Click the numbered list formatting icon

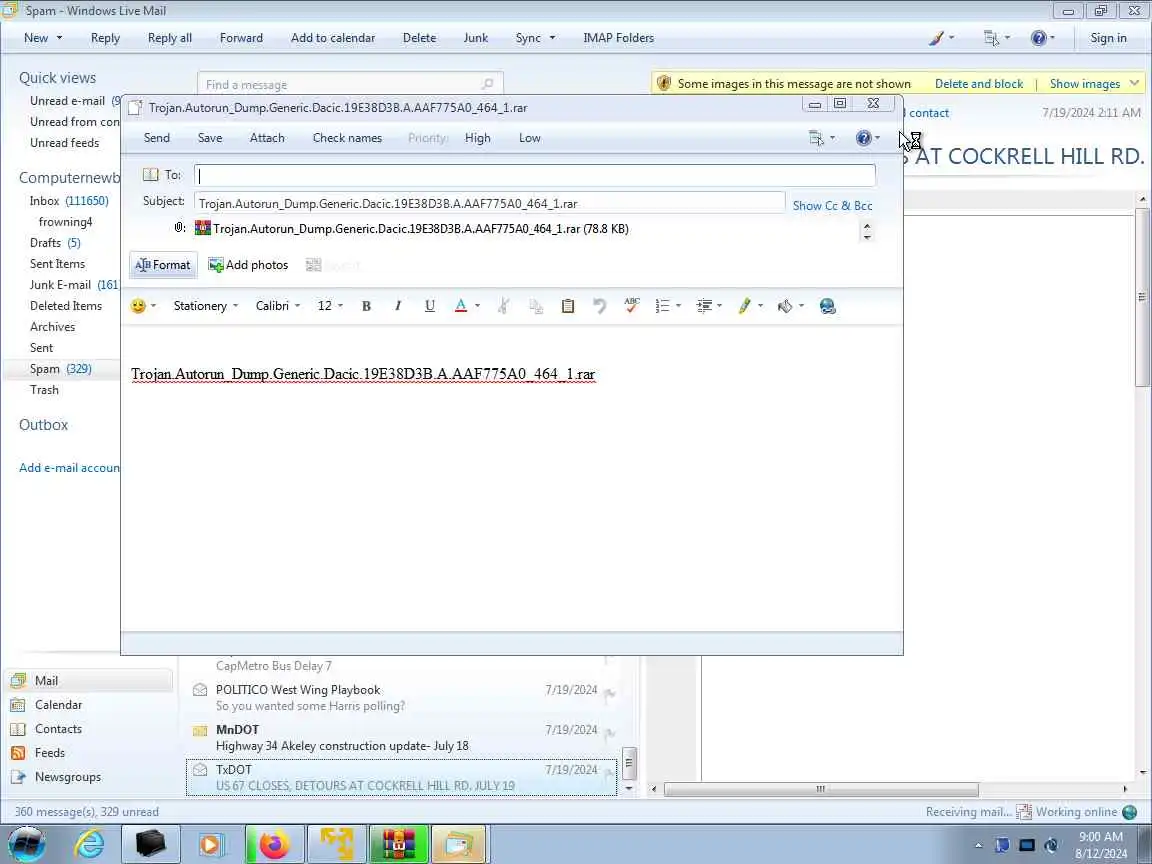coord(663,306)
